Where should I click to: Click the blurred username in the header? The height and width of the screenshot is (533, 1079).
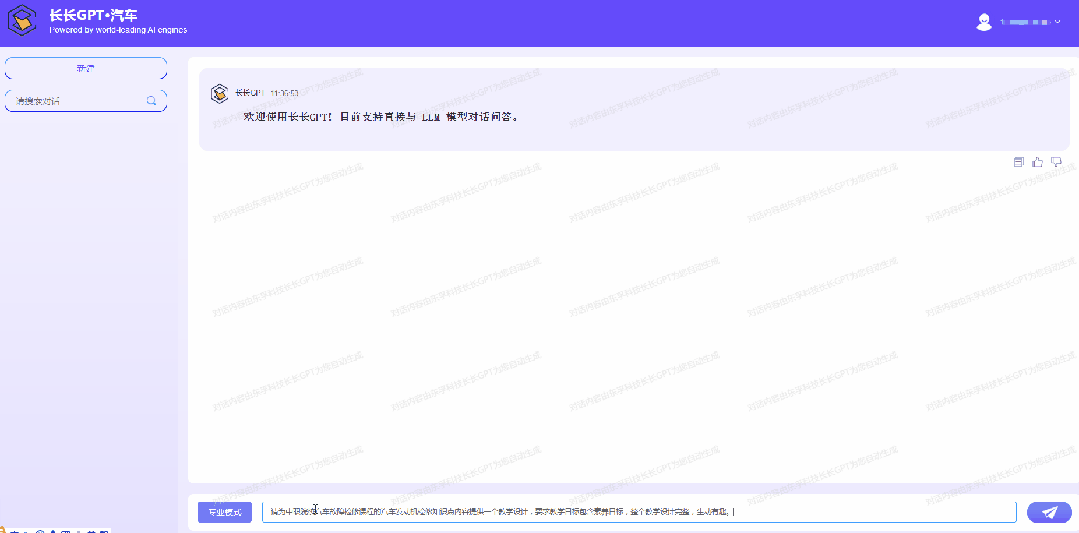(x=1025, y=22)
